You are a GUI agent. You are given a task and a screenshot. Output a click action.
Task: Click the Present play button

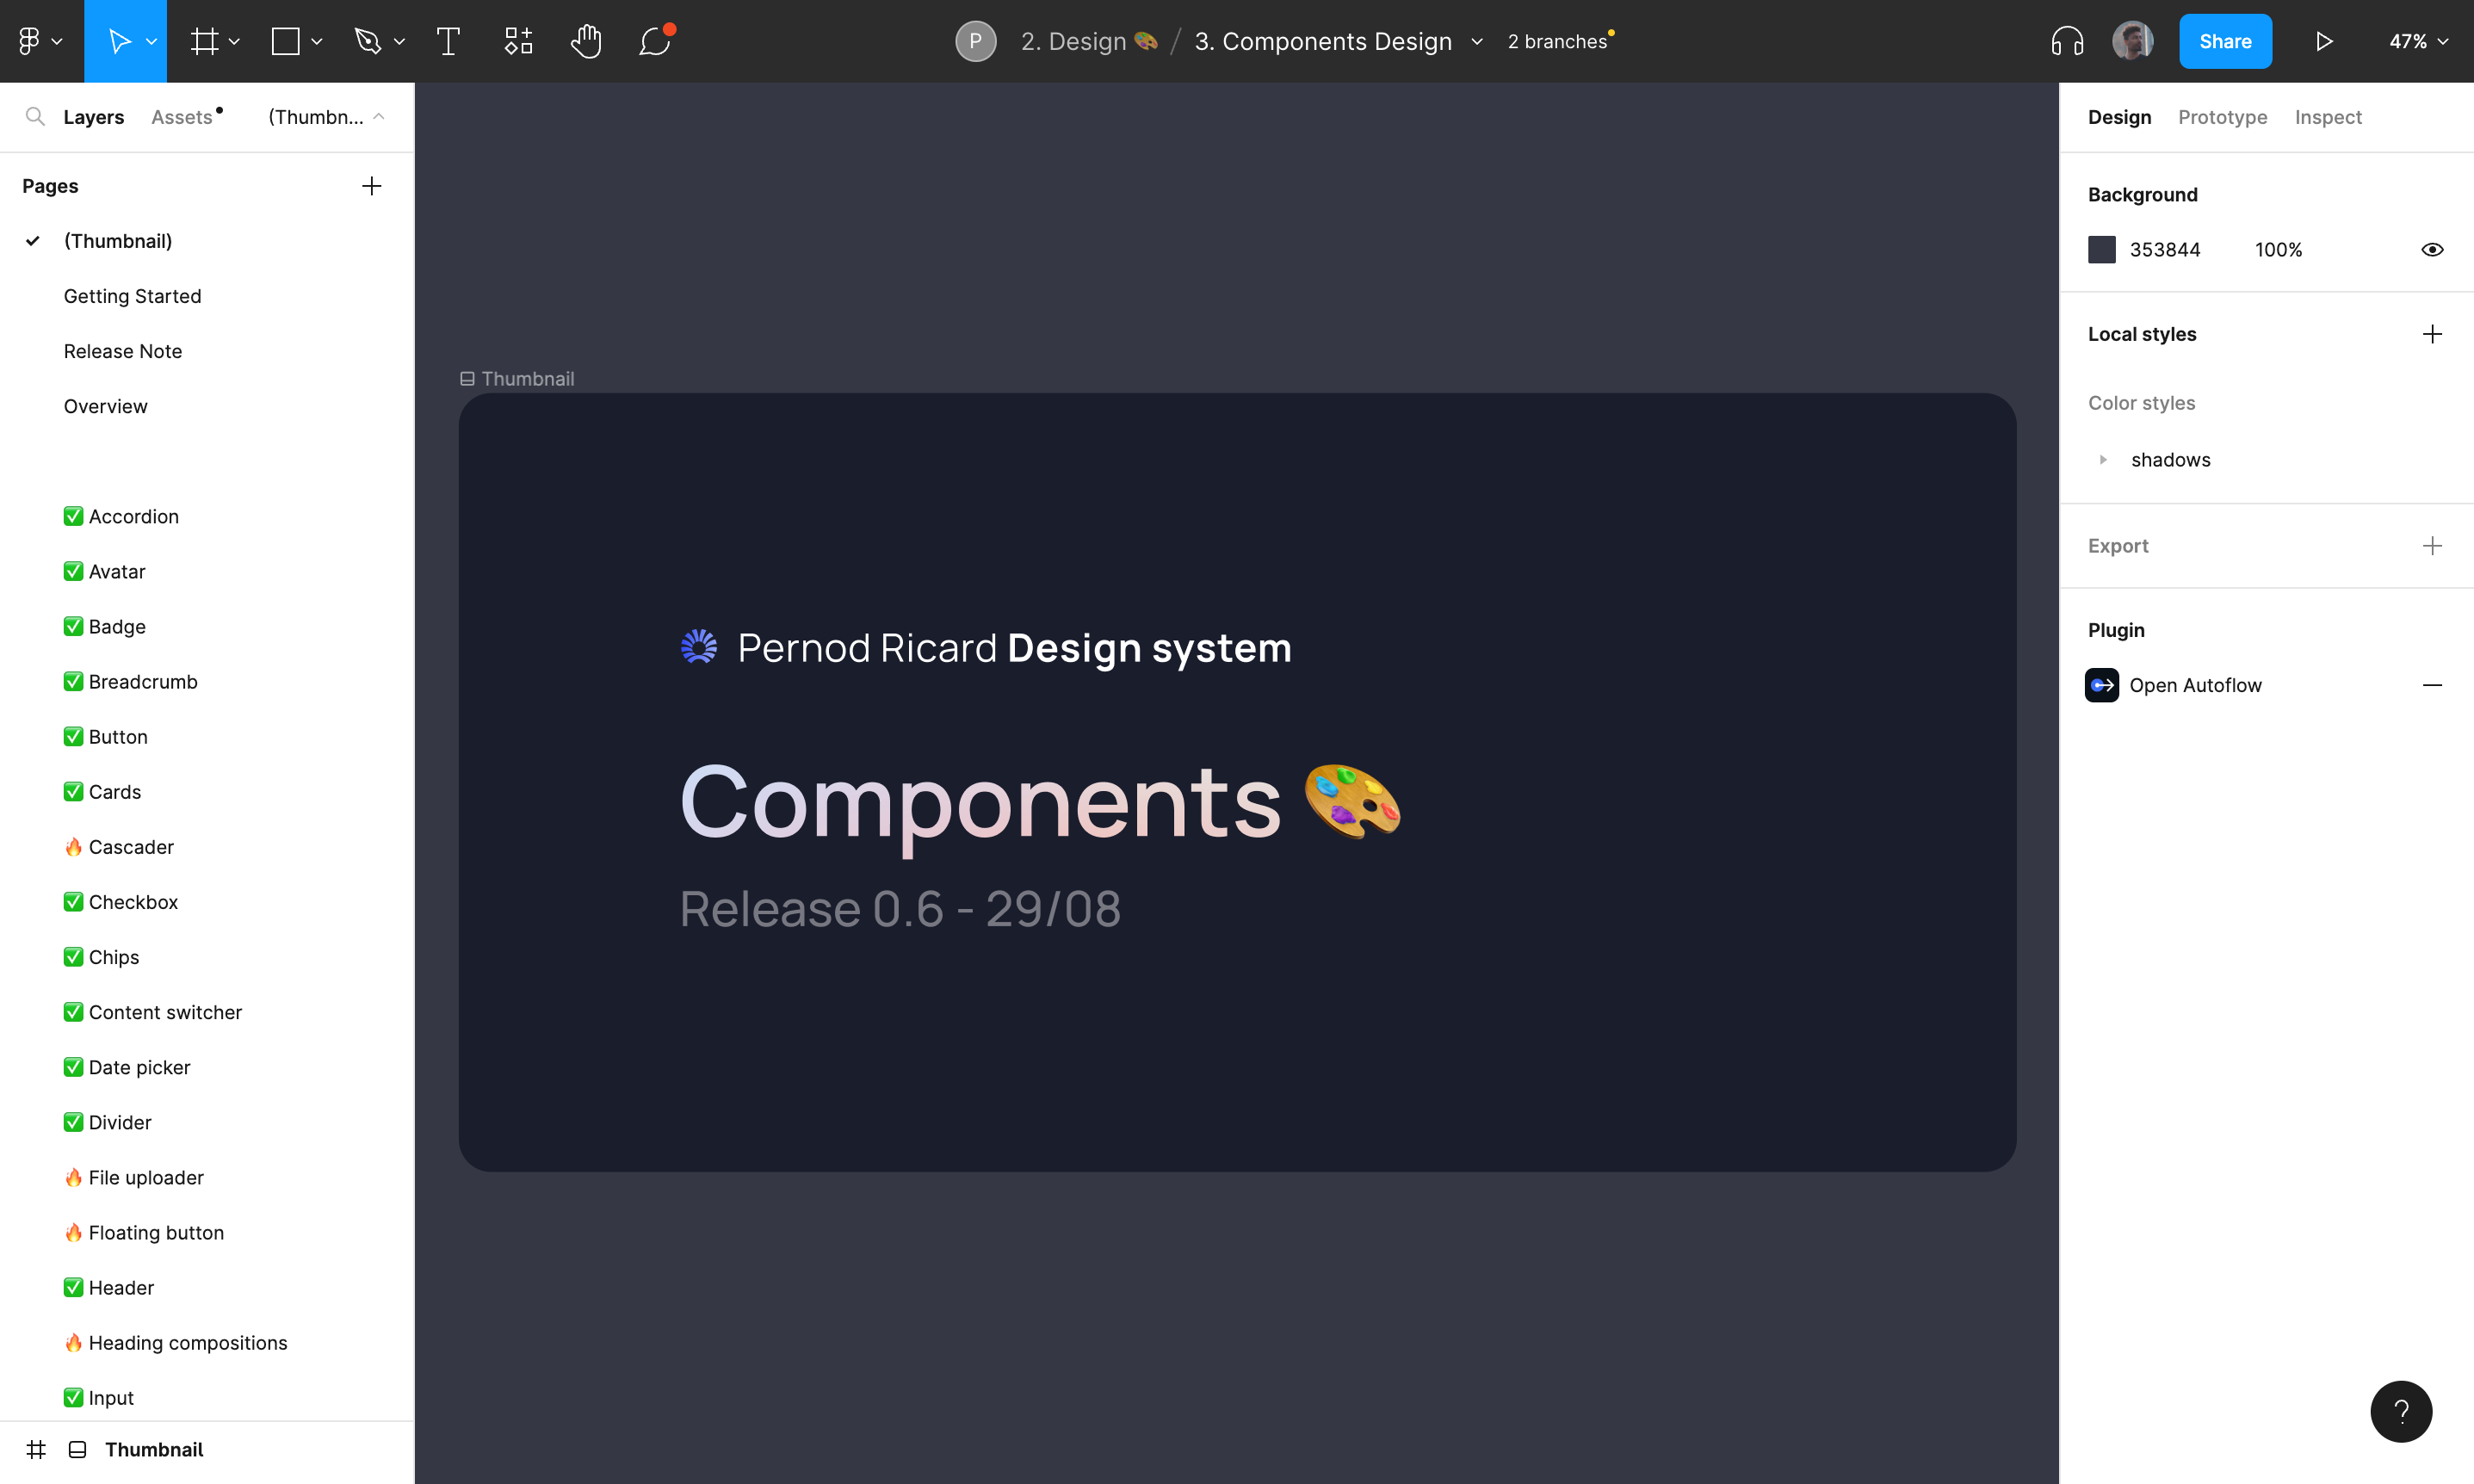point(2324,41)
